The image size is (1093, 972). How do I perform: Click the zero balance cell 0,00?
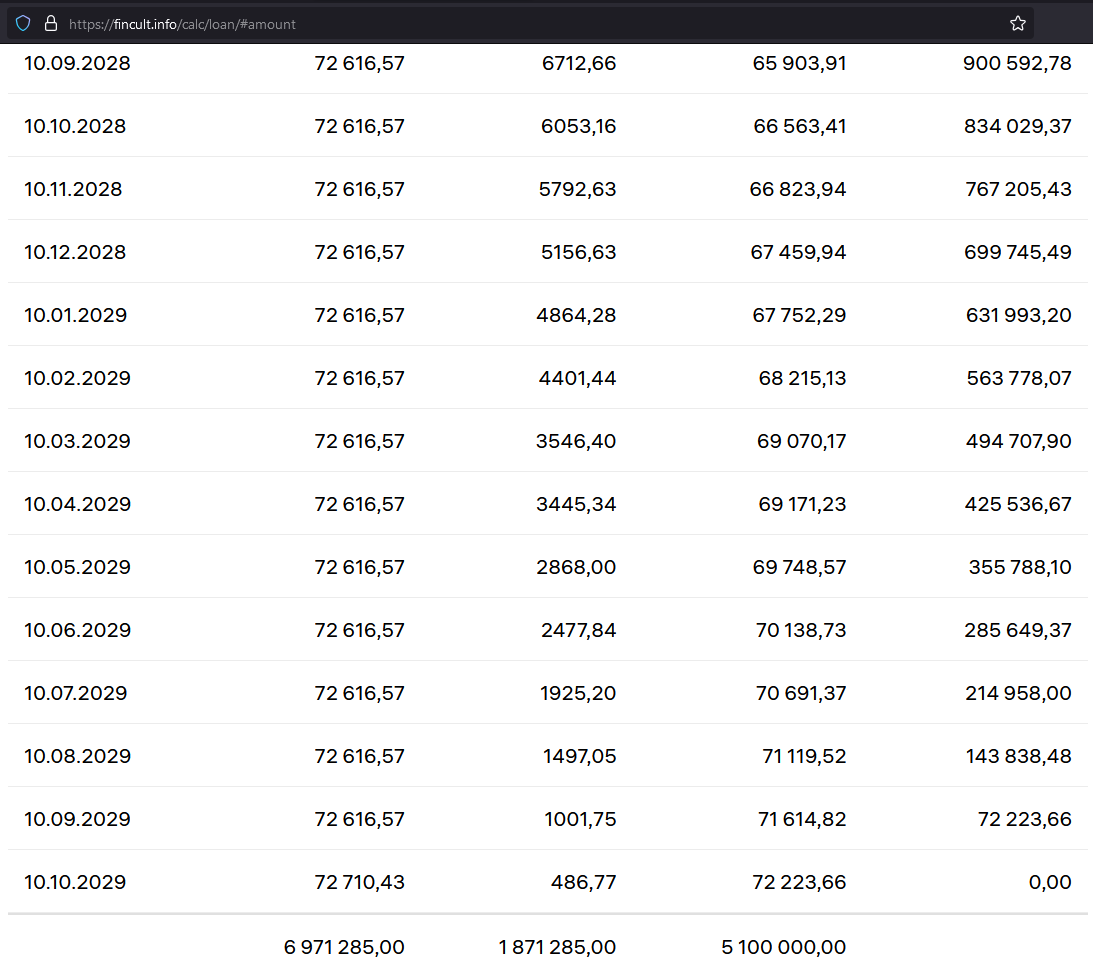click(1050, 882)
